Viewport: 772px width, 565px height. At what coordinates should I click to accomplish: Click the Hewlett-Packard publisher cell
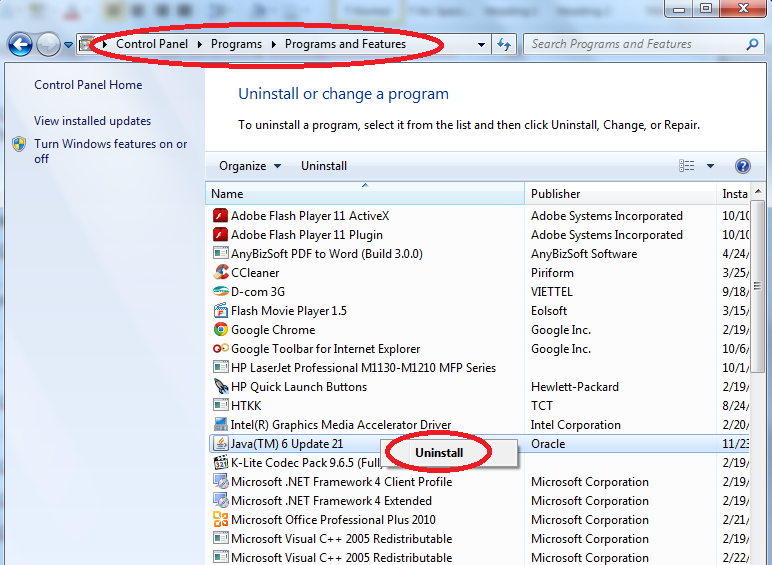pos(575,387)
